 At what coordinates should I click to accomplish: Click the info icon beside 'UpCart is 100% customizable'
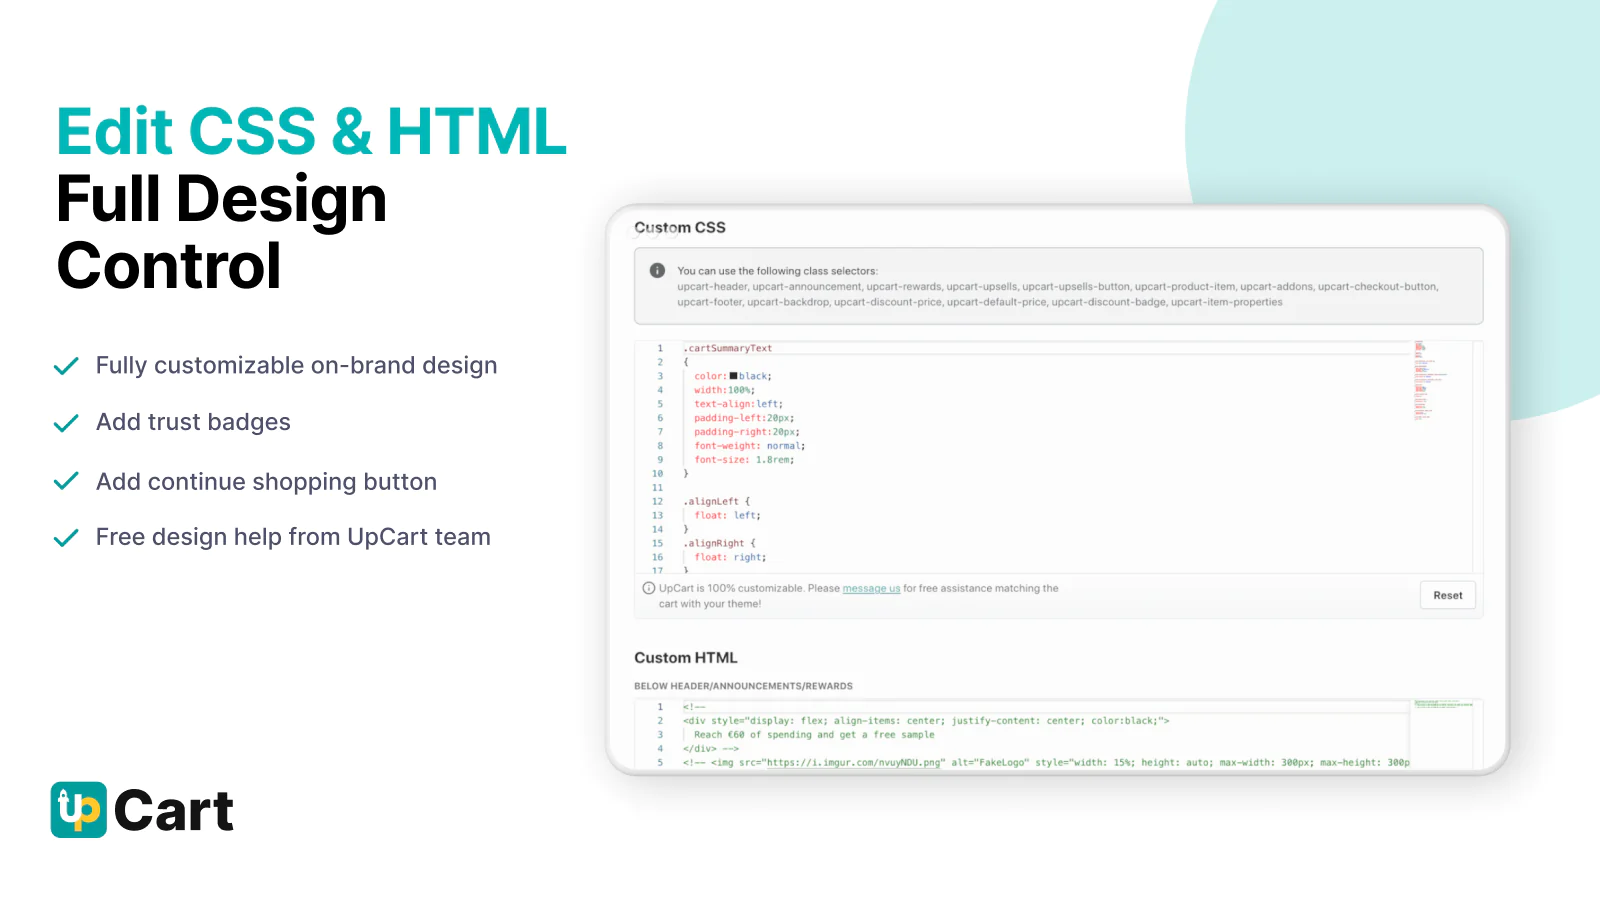[649, 588]
